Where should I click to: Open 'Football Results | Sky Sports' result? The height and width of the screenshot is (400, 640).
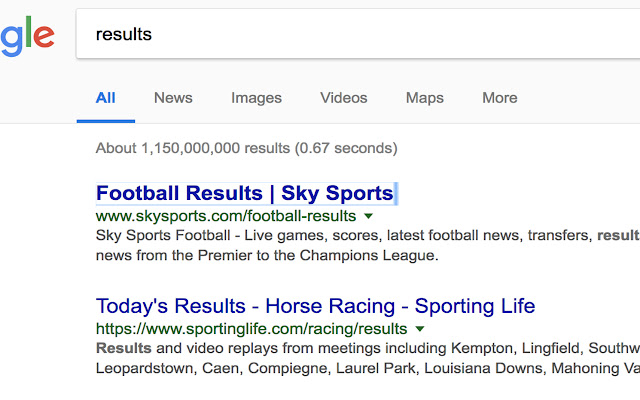click(x=245, y=193)
